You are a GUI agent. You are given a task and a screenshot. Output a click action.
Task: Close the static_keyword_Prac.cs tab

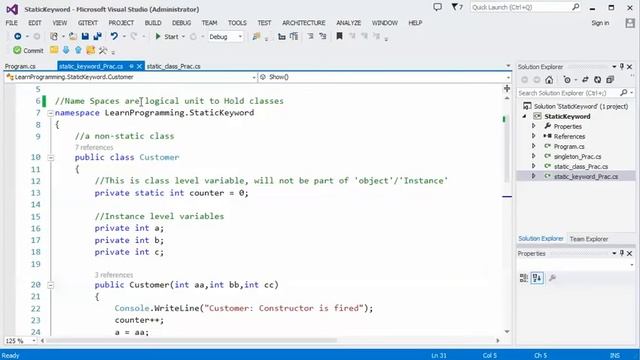coord(139,66)
